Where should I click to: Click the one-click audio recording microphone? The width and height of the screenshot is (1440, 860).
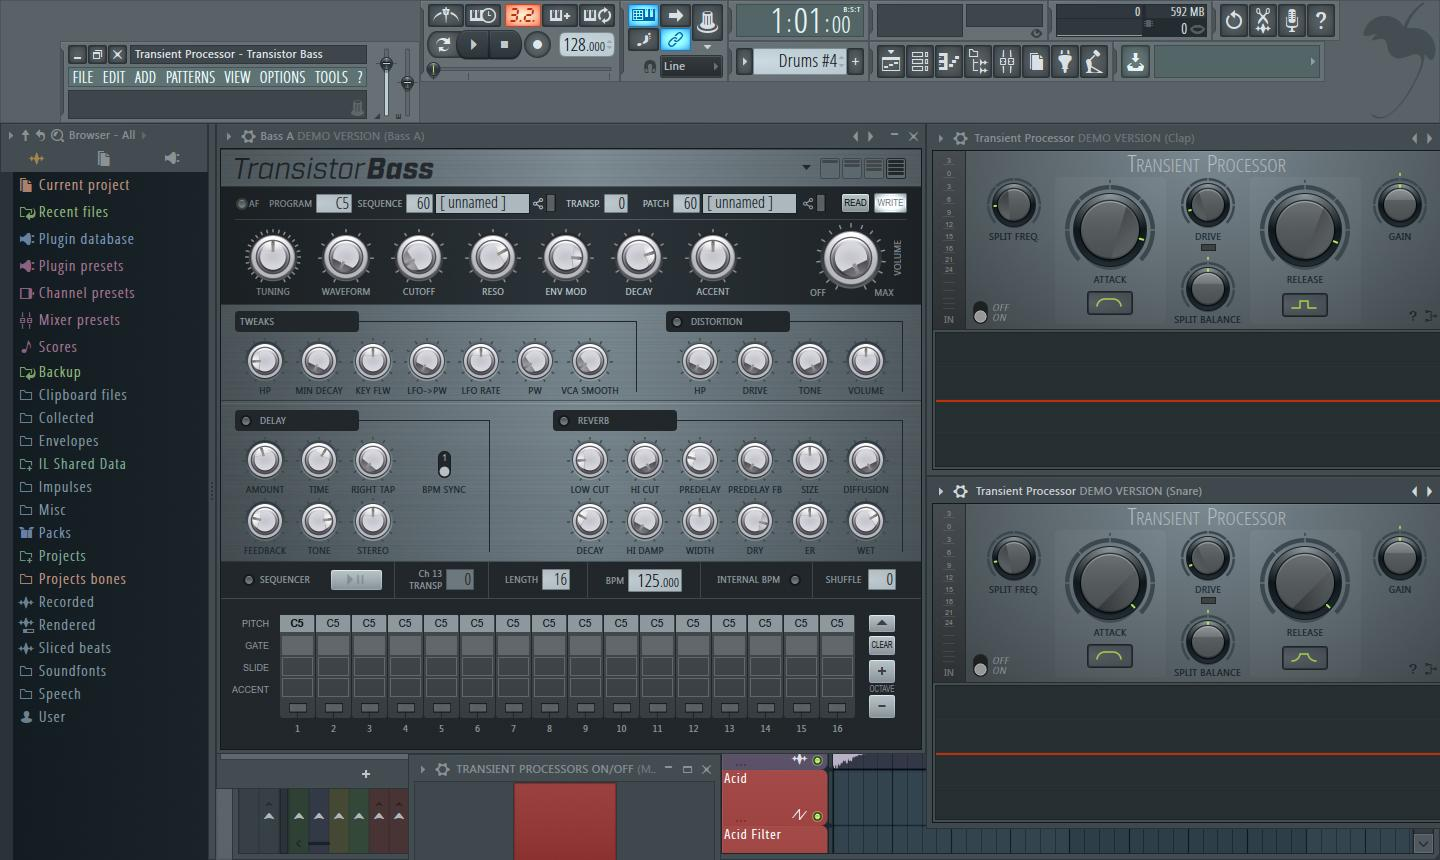click(x=1292, y=20)
